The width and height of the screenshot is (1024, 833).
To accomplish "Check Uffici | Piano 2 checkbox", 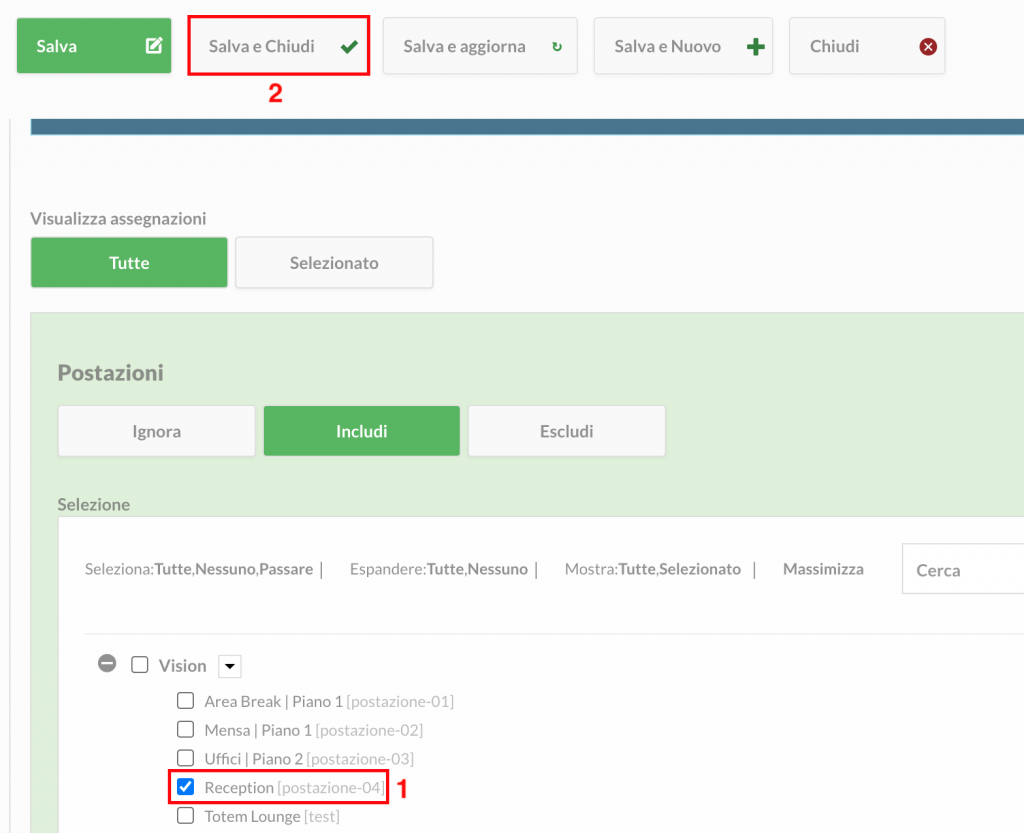I will (x=185, y=758).
